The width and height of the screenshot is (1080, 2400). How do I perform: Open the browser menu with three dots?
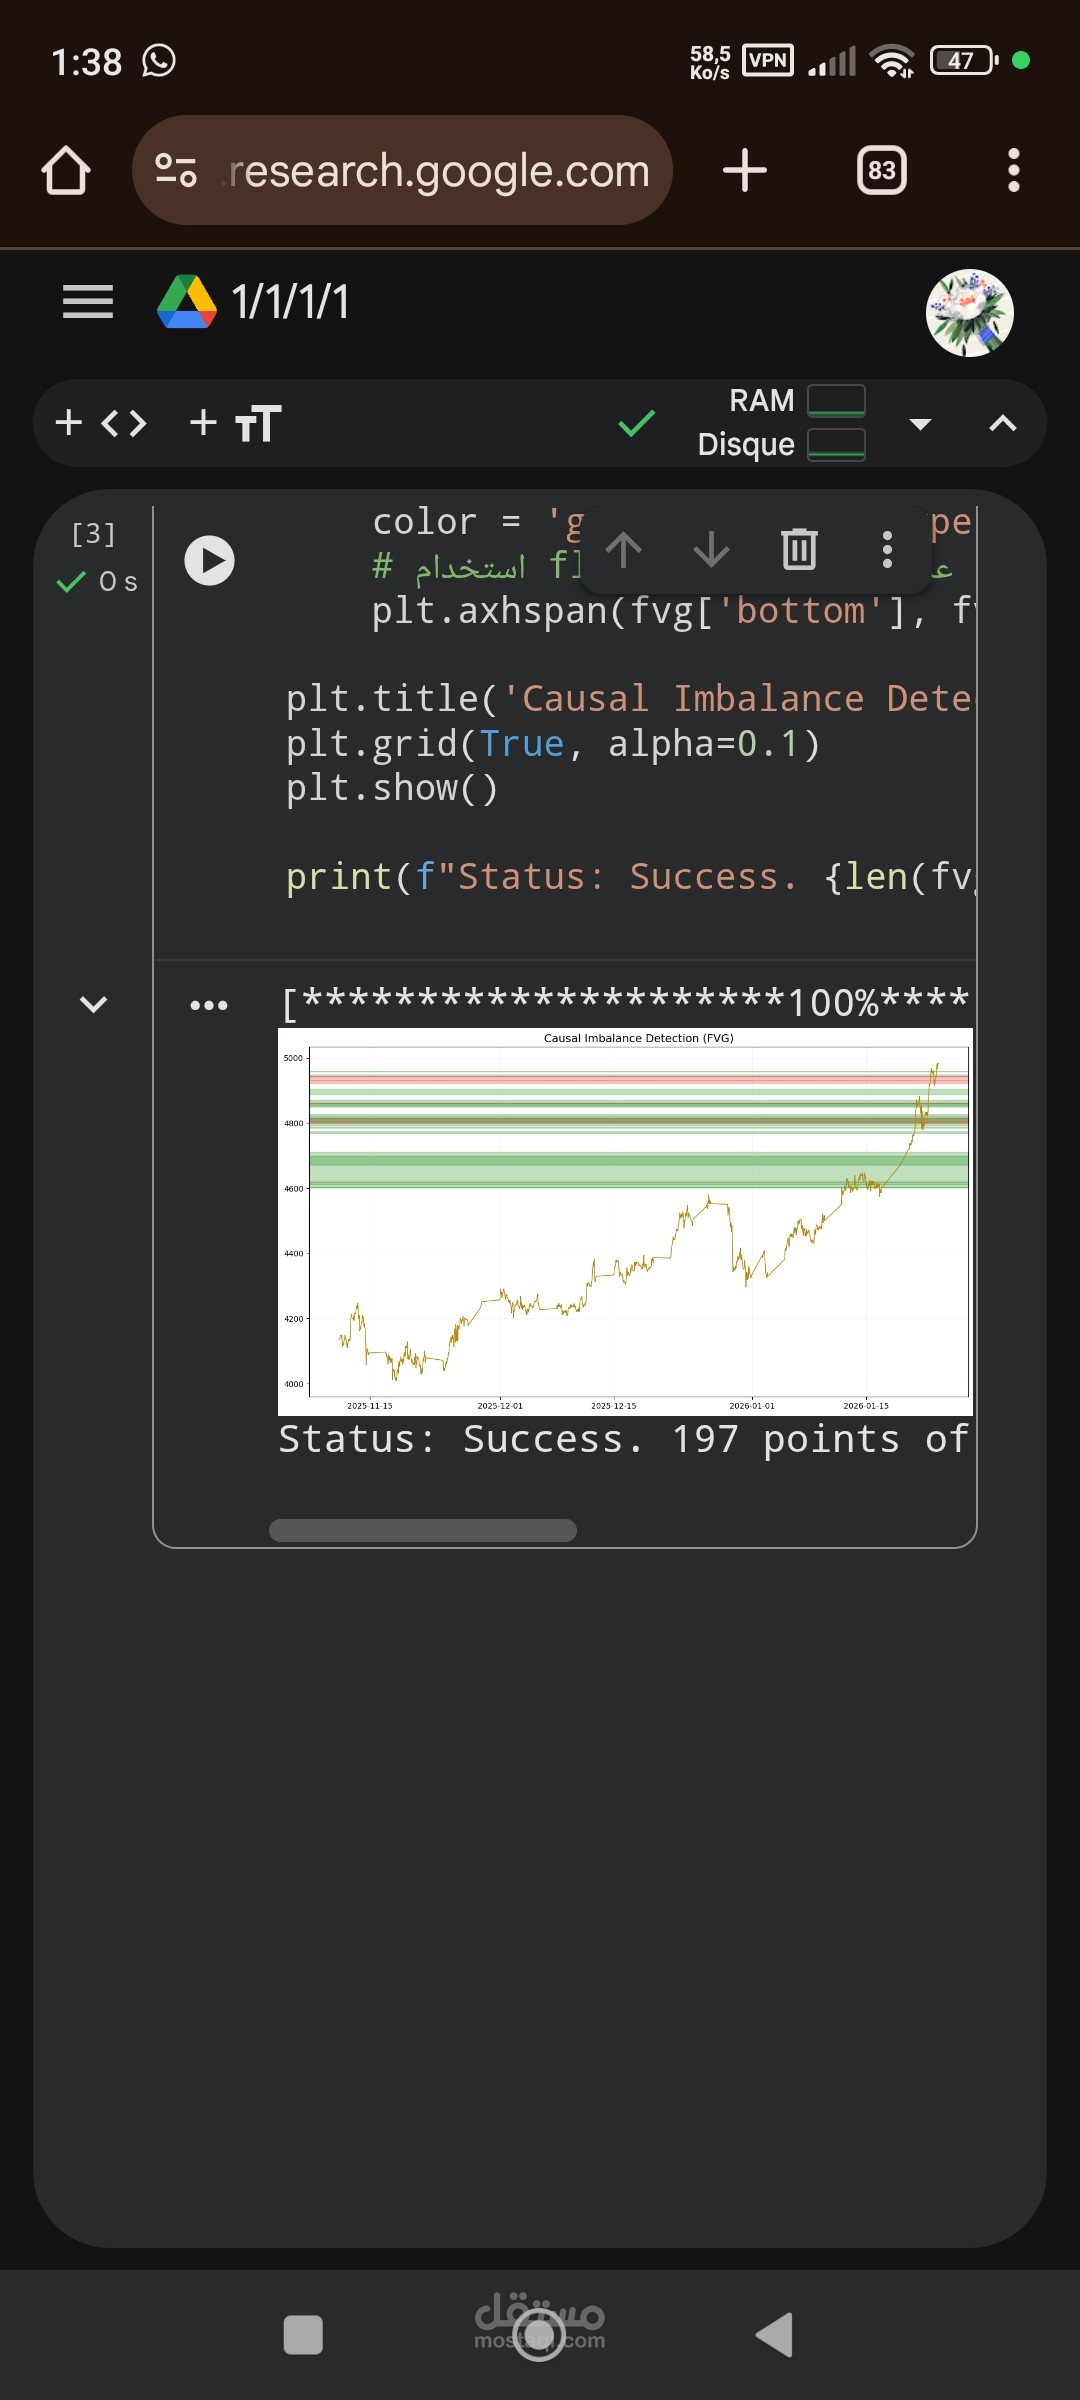click(x=1013, y=170)
